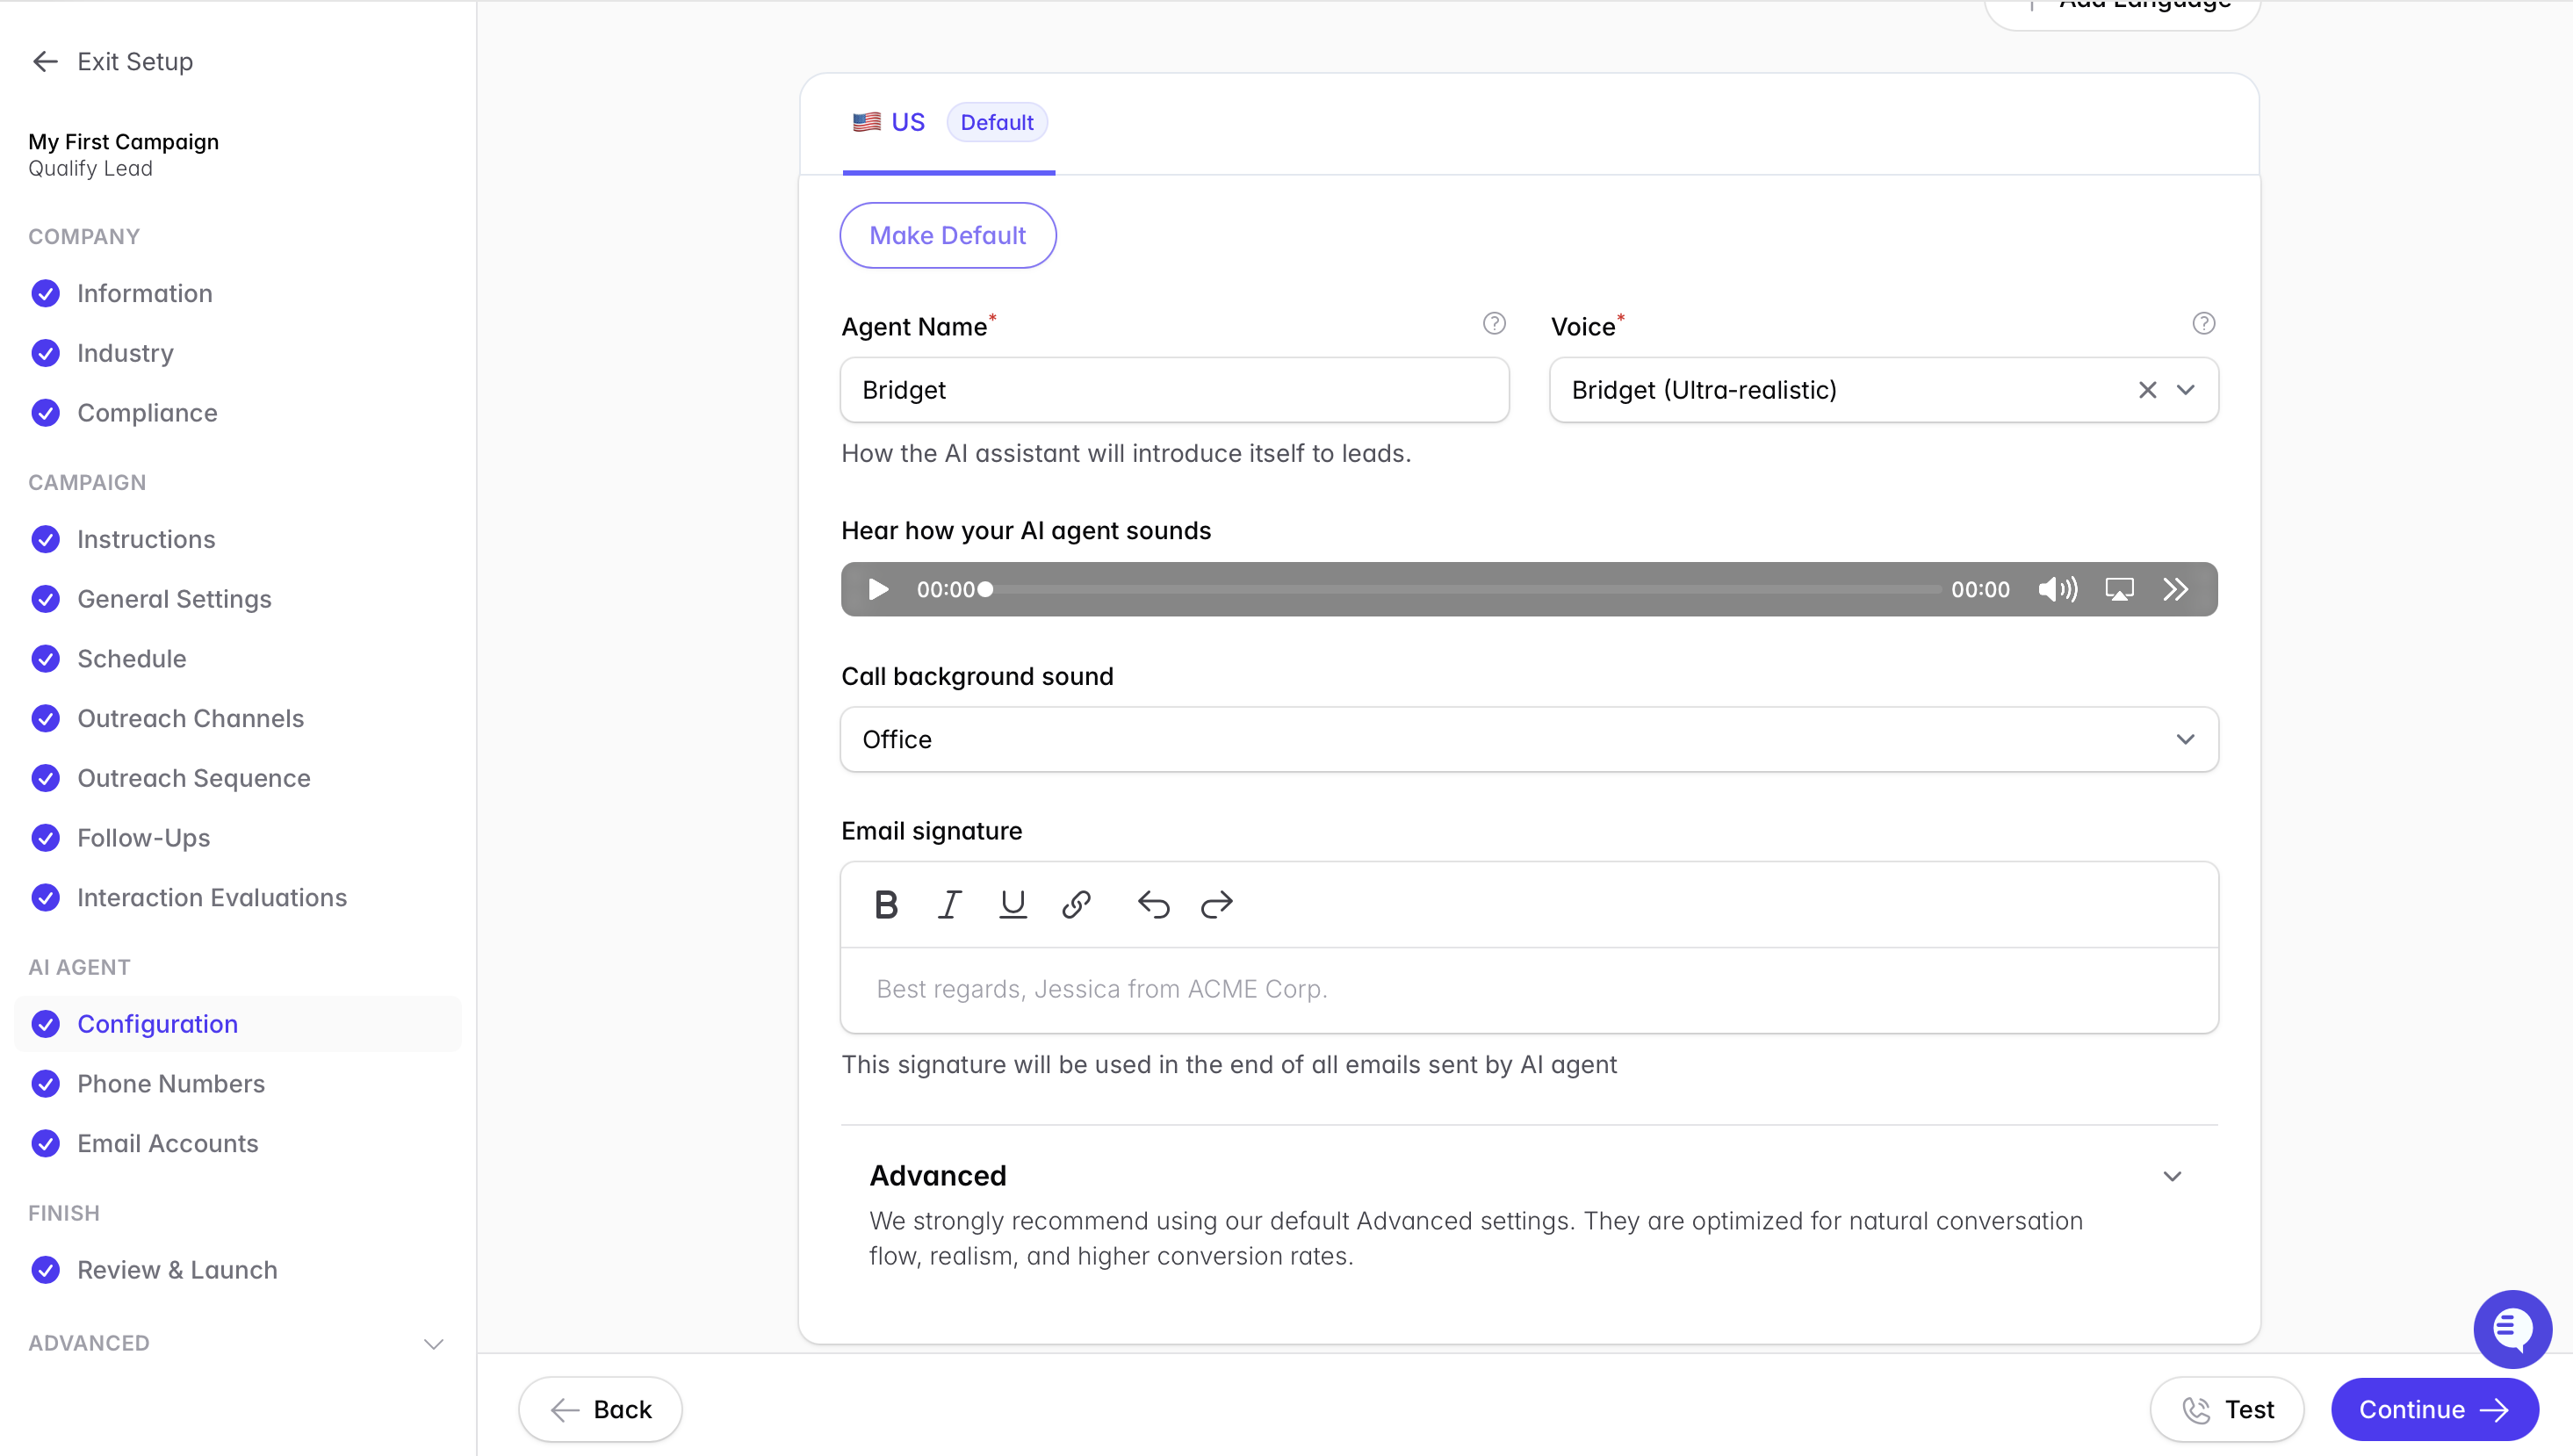This screenshot has width=2573, height=1456.
Task: Mute the audio player volume
Action: (2057, 589)
